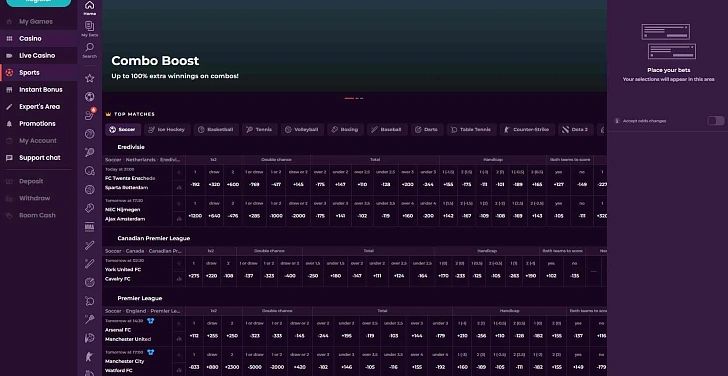
Task: Select the Counter-Strike soldier icon in the sidebar
Action: [90, 357]
